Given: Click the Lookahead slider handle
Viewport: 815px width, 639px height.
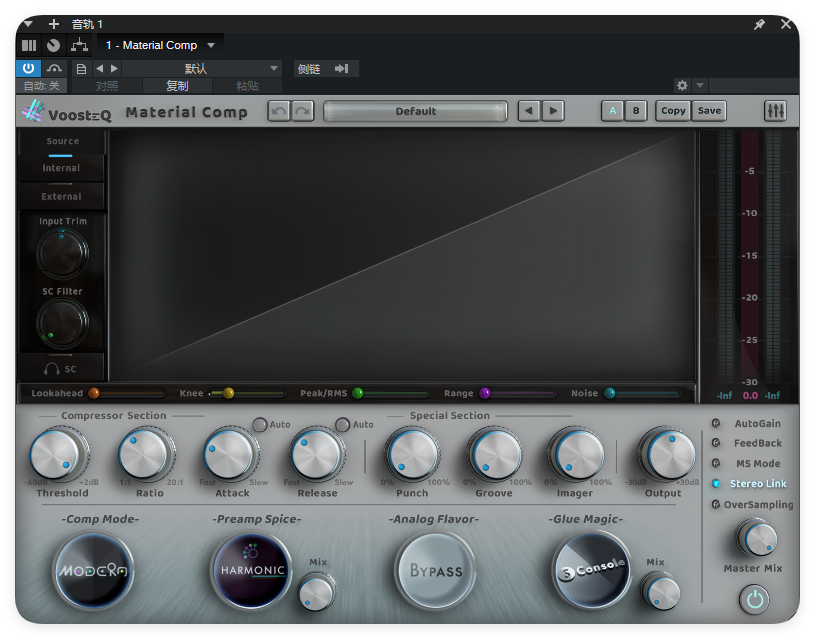Looking at the screenshot, I should pos(94,393).
